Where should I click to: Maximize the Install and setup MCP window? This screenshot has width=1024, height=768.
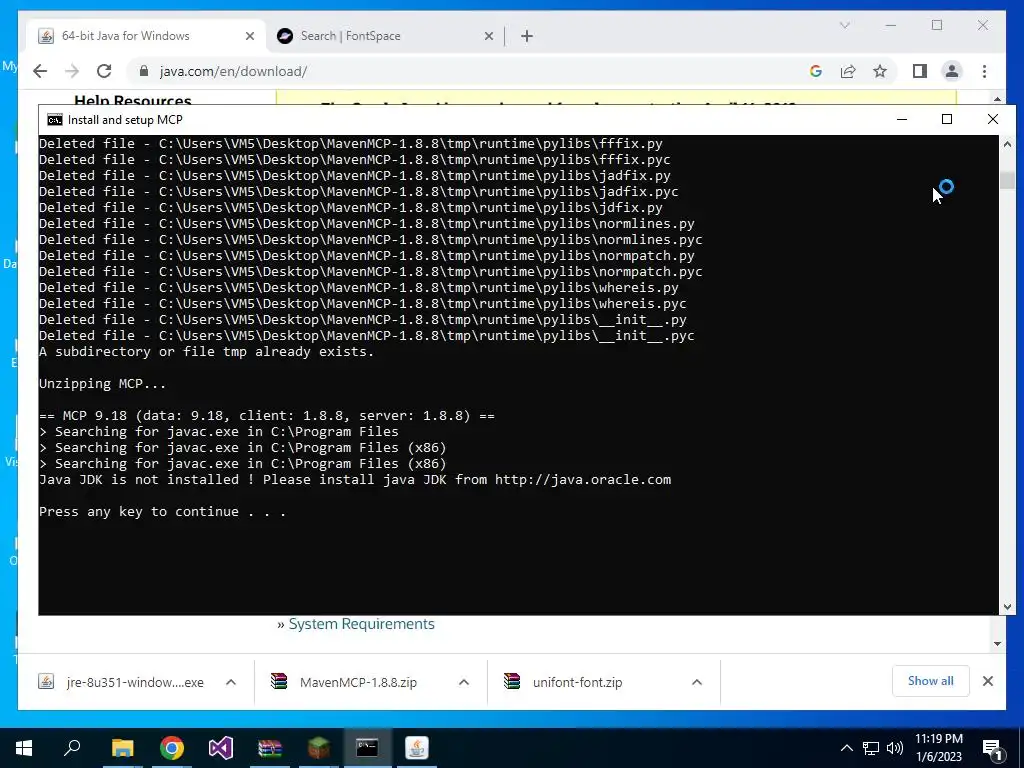click(x=947, y=119)
